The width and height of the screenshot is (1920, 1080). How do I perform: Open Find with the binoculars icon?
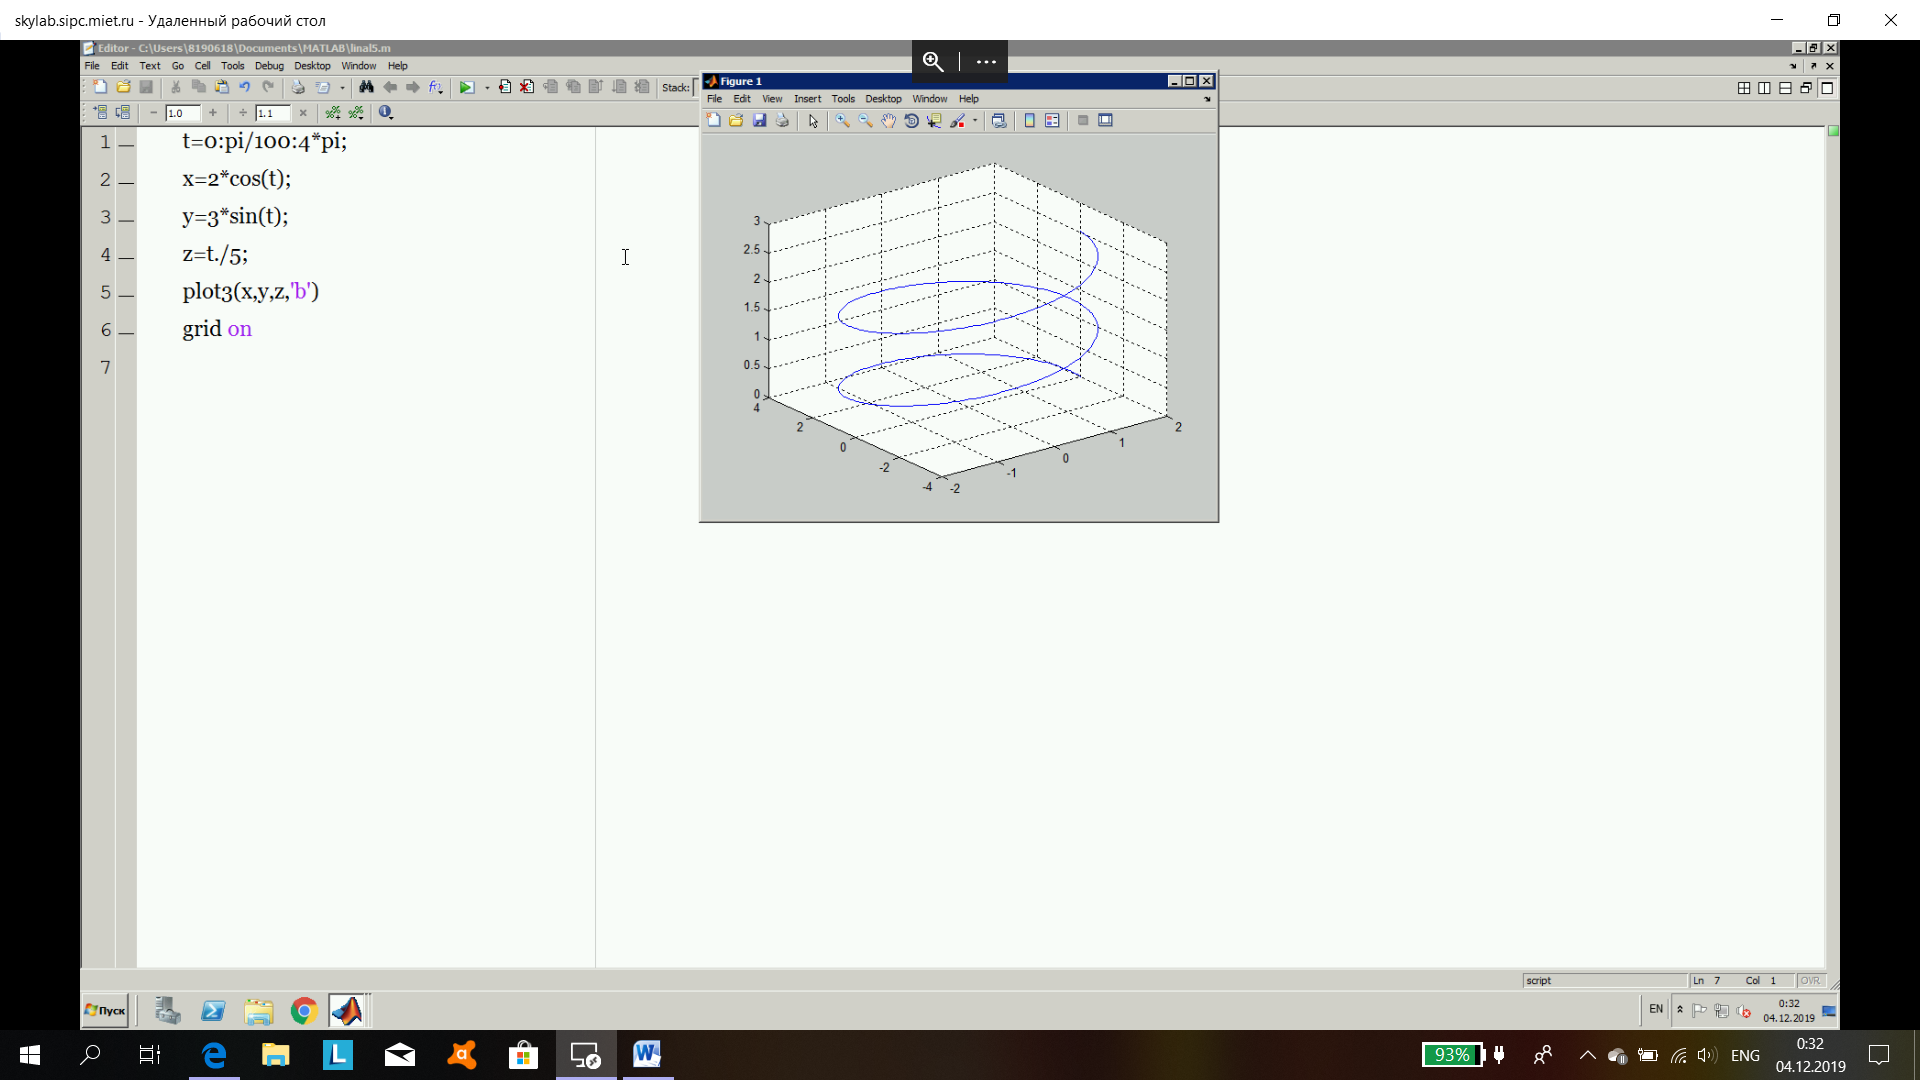click(366, 87)
